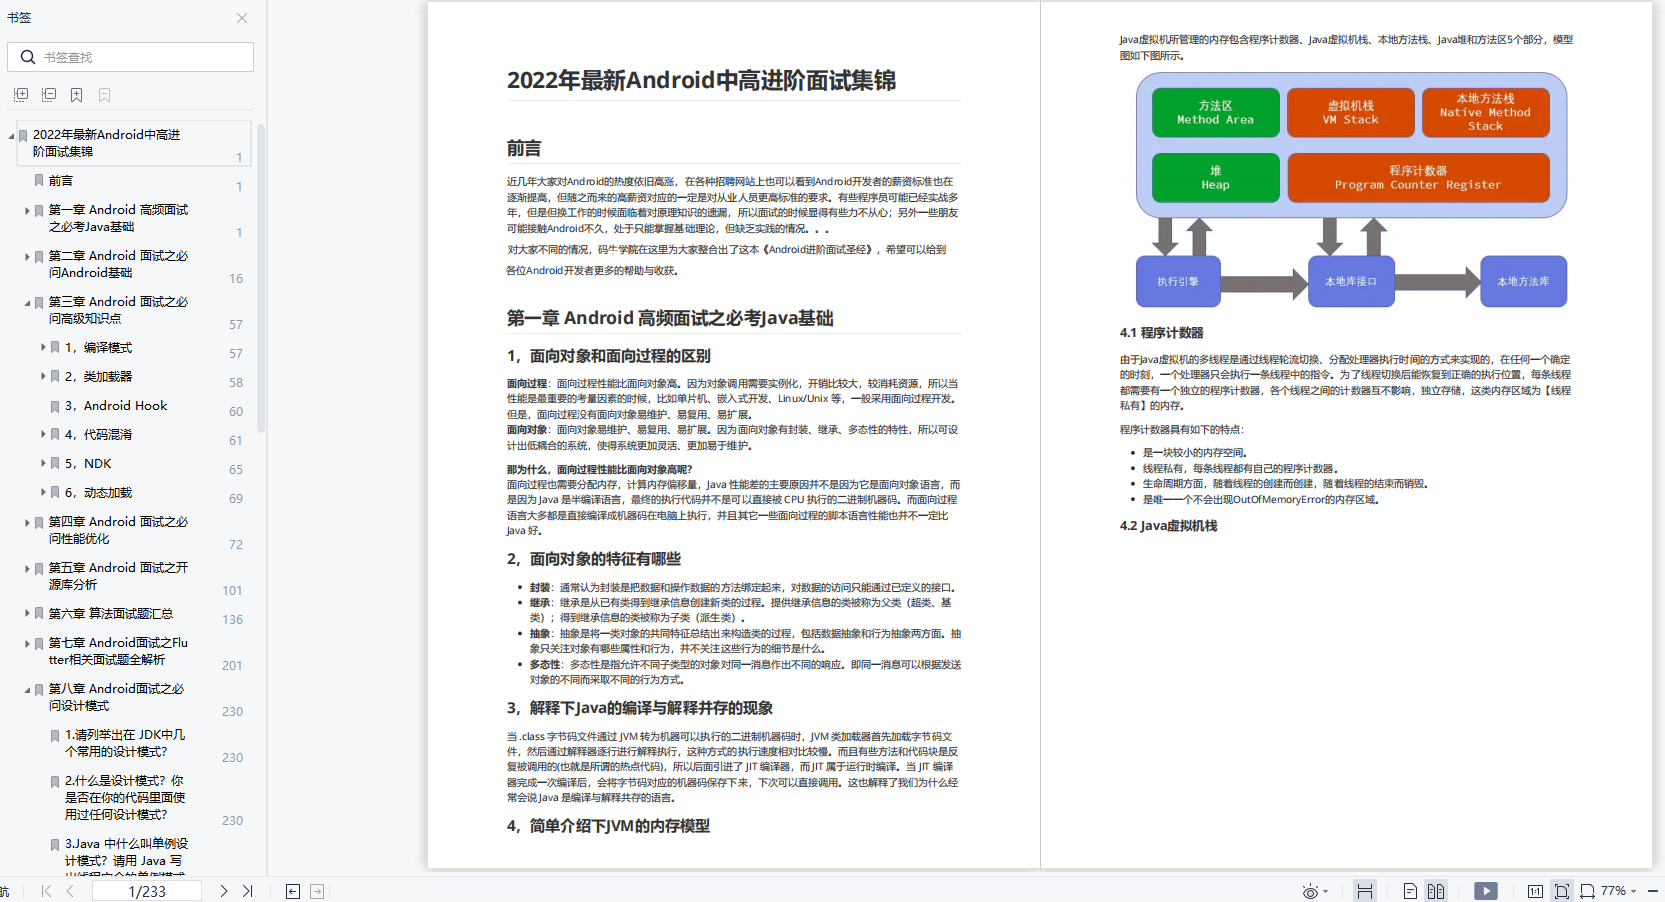1665x902 pixels.
Task: Jump to last page button
Action: [x=247, y=891]
